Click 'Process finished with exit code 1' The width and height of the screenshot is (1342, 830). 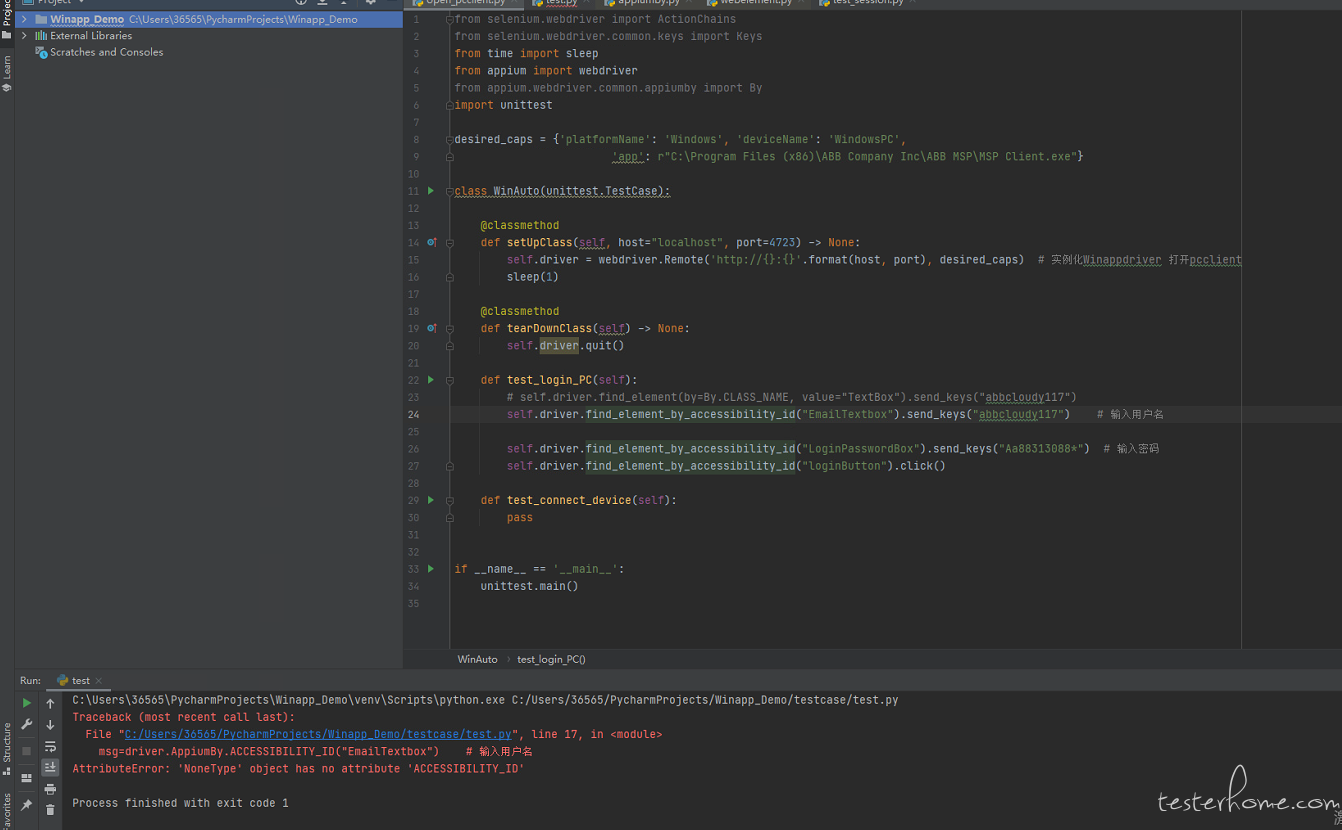[x=180, y=803]
